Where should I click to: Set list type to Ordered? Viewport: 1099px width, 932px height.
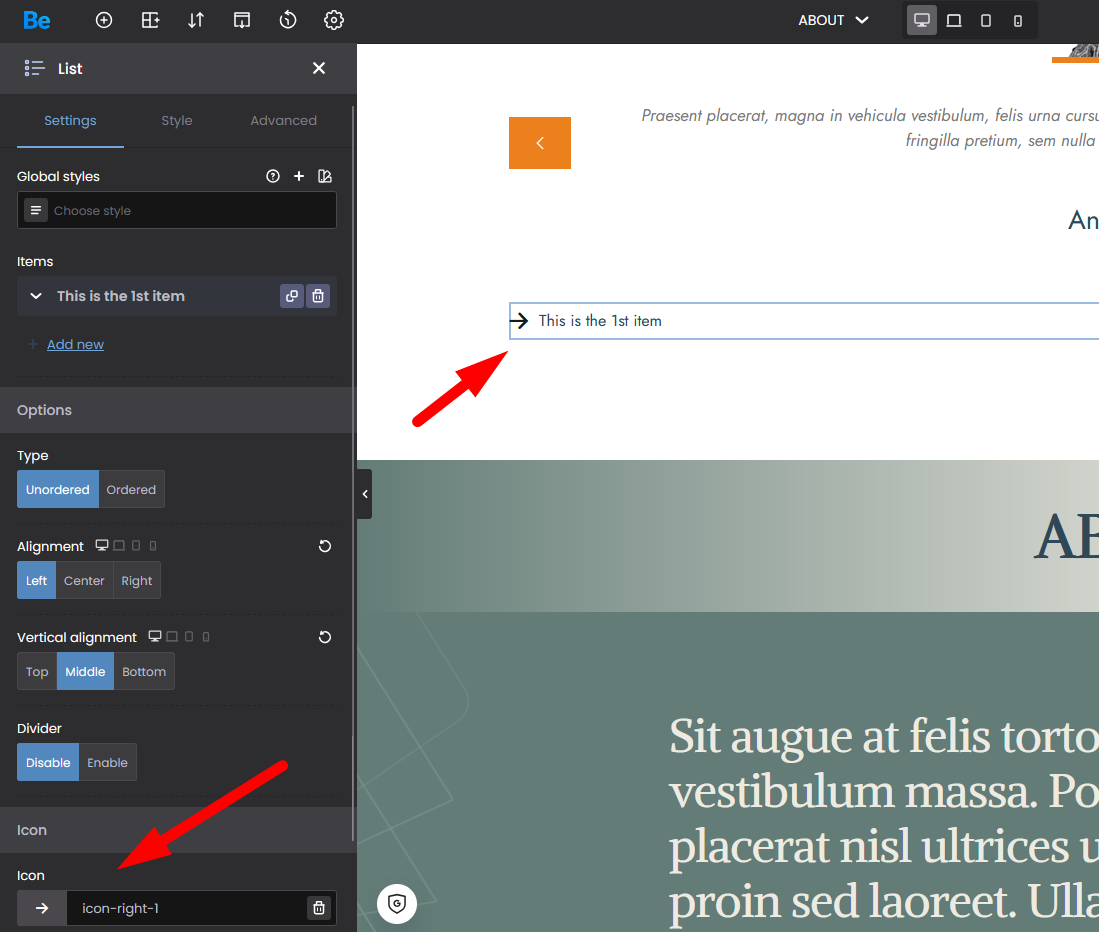tap(131, 490)
